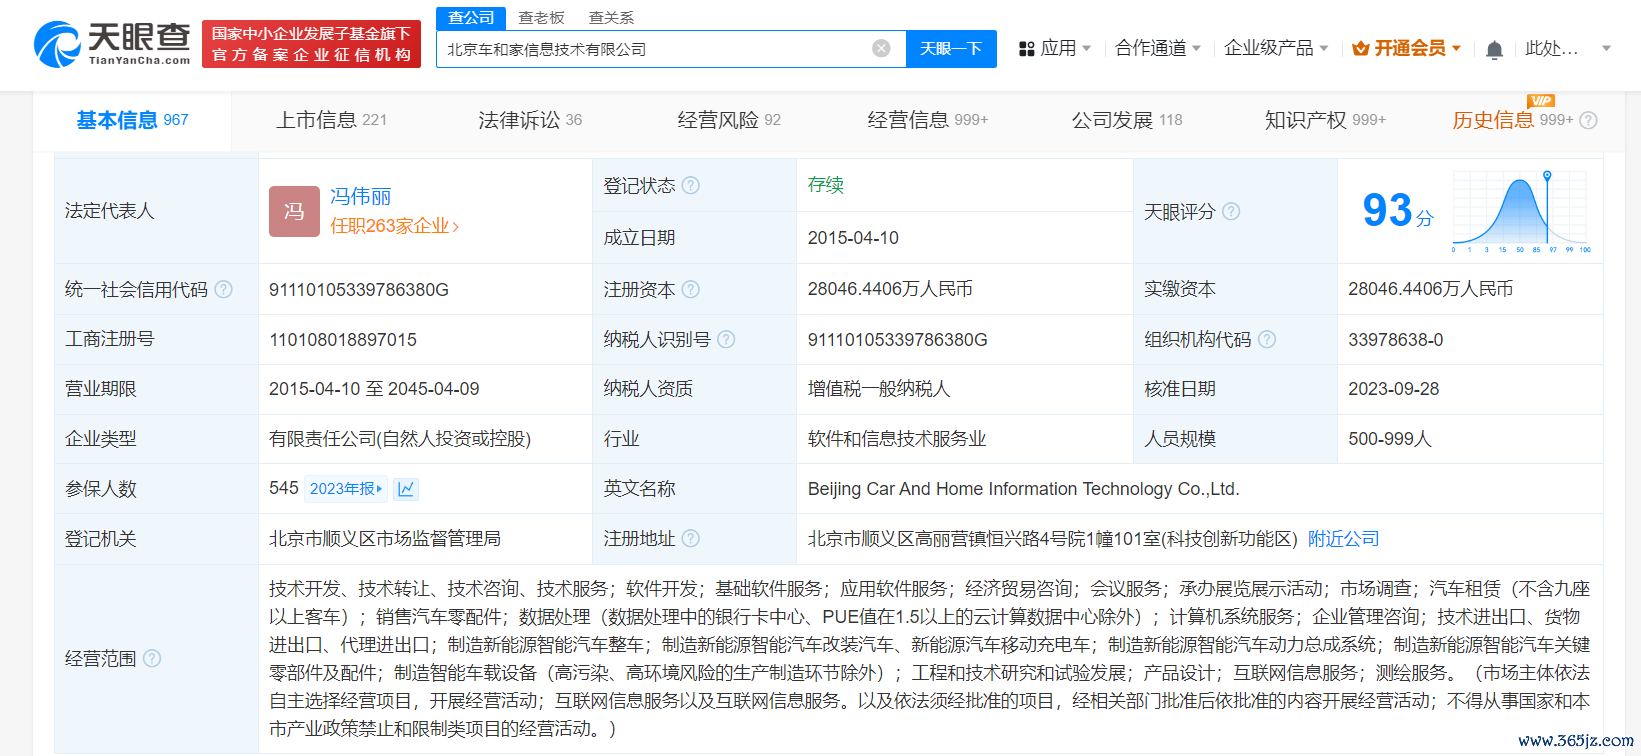Screen dimensions: 1641x756
Task: Select the 参保人数 value 545
Action: (x=284, y=488)
